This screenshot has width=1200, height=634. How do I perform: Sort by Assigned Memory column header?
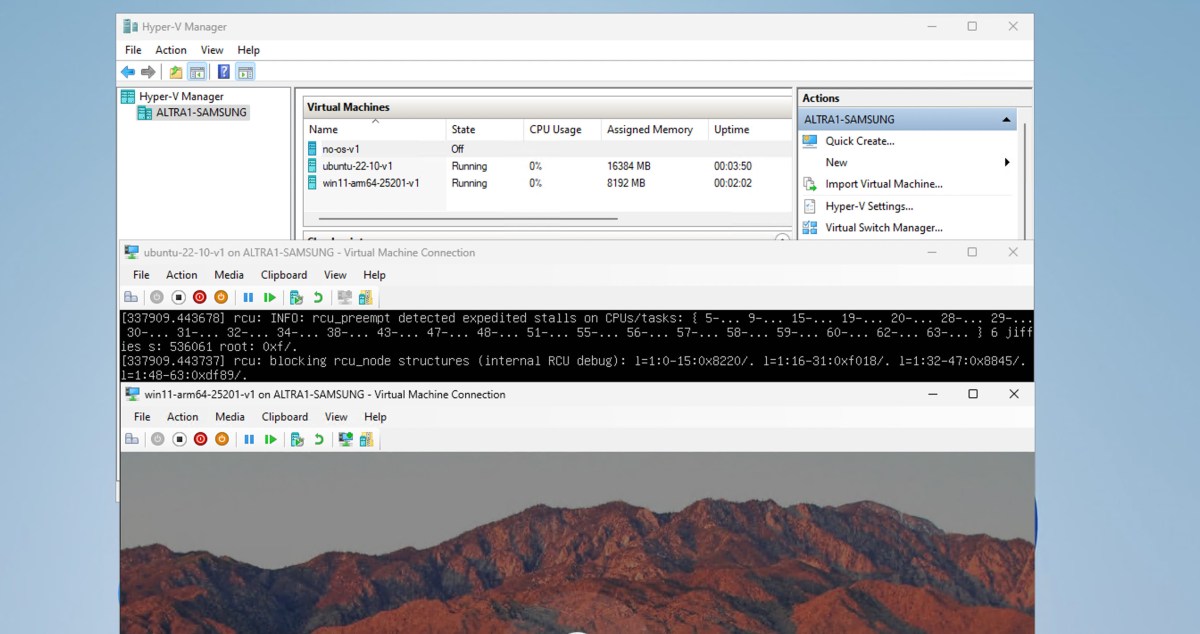tap(654, 129)
